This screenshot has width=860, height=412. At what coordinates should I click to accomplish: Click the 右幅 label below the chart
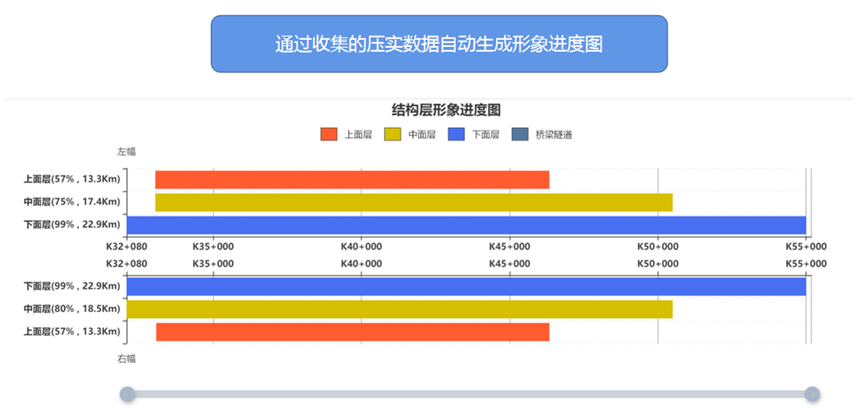tap(126, 359)
